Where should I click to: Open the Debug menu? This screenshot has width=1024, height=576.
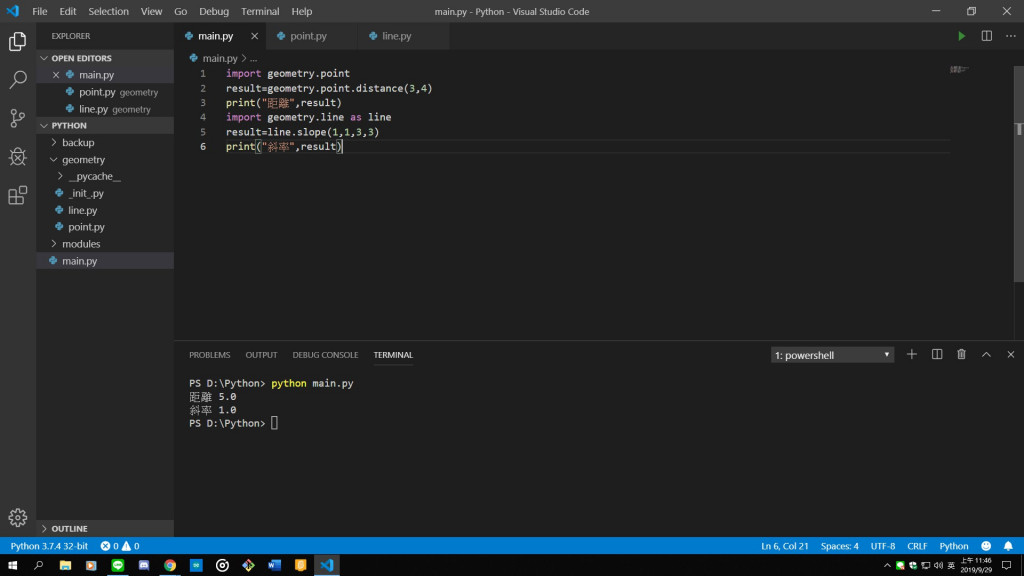[x=214, y=11]
